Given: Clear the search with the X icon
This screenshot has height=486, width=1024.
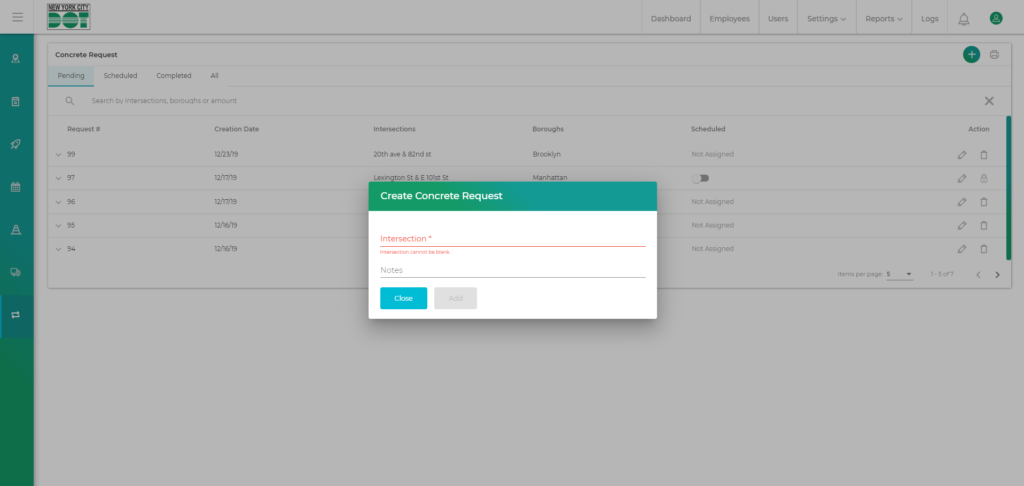Looking at the screenshot, I should click(x=989, y=101).
